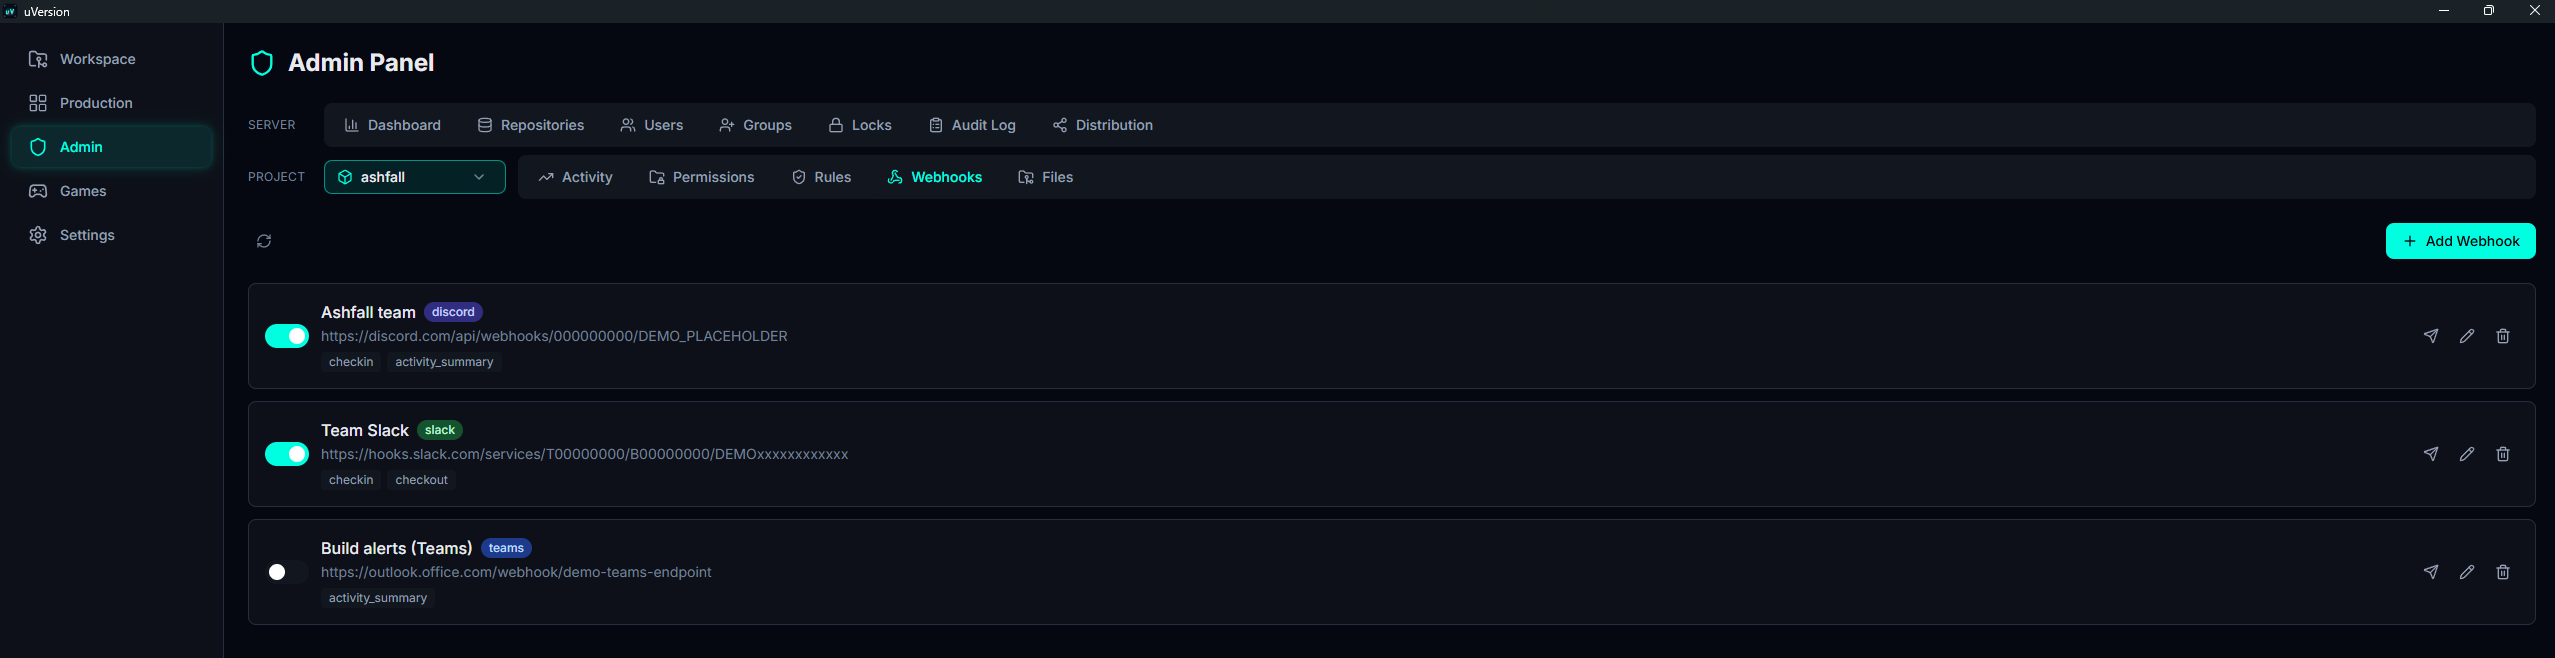
Task: Click checkin tag on Ashfall team
Action: (351, 362)
